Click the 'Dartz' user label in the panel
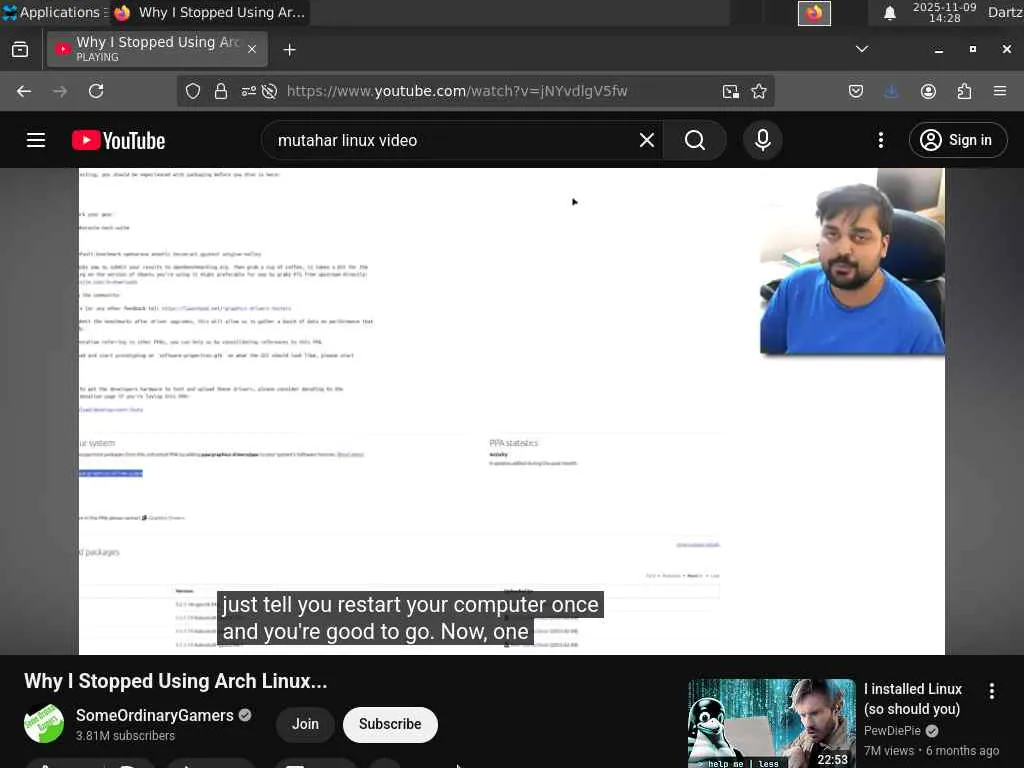 pyautogui.click(x=1006, y=12)
